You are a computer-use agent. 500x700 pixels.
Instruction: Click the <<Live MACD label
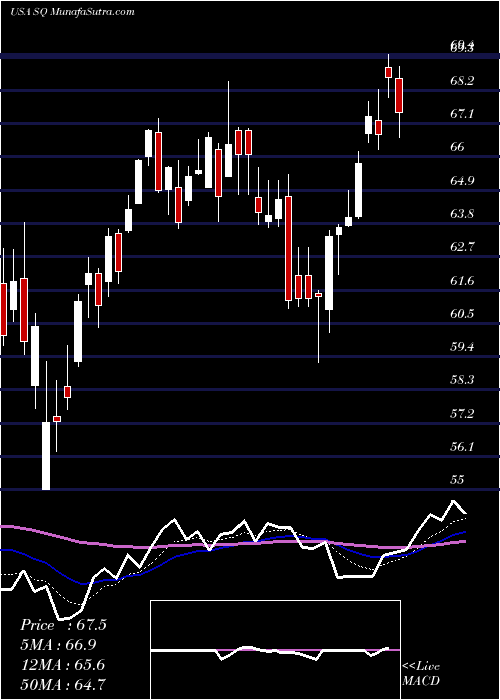click(x=421, y=673)
